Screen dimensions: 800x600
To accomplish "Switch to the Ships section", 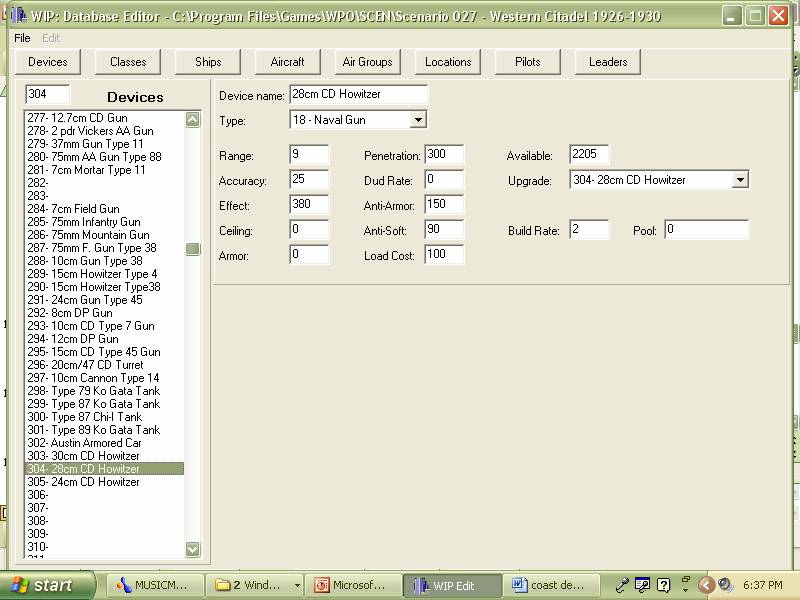I will click(x=208, y=62).
